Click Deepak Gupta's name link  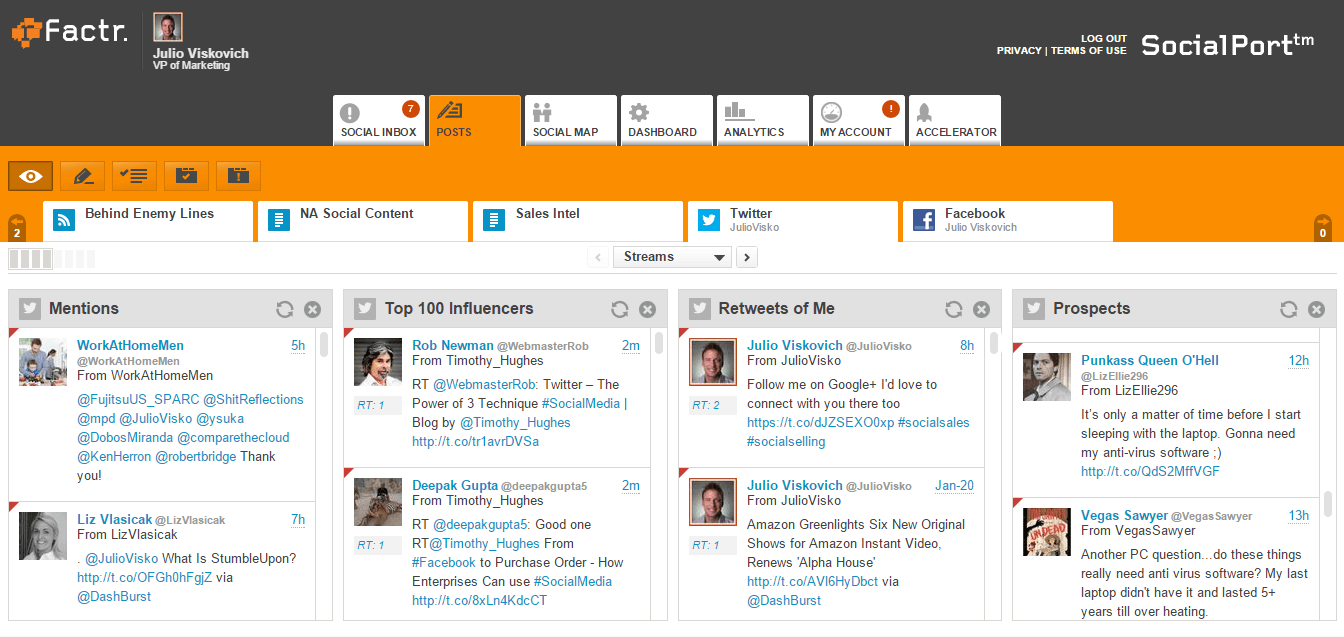[x=455, y=485]
